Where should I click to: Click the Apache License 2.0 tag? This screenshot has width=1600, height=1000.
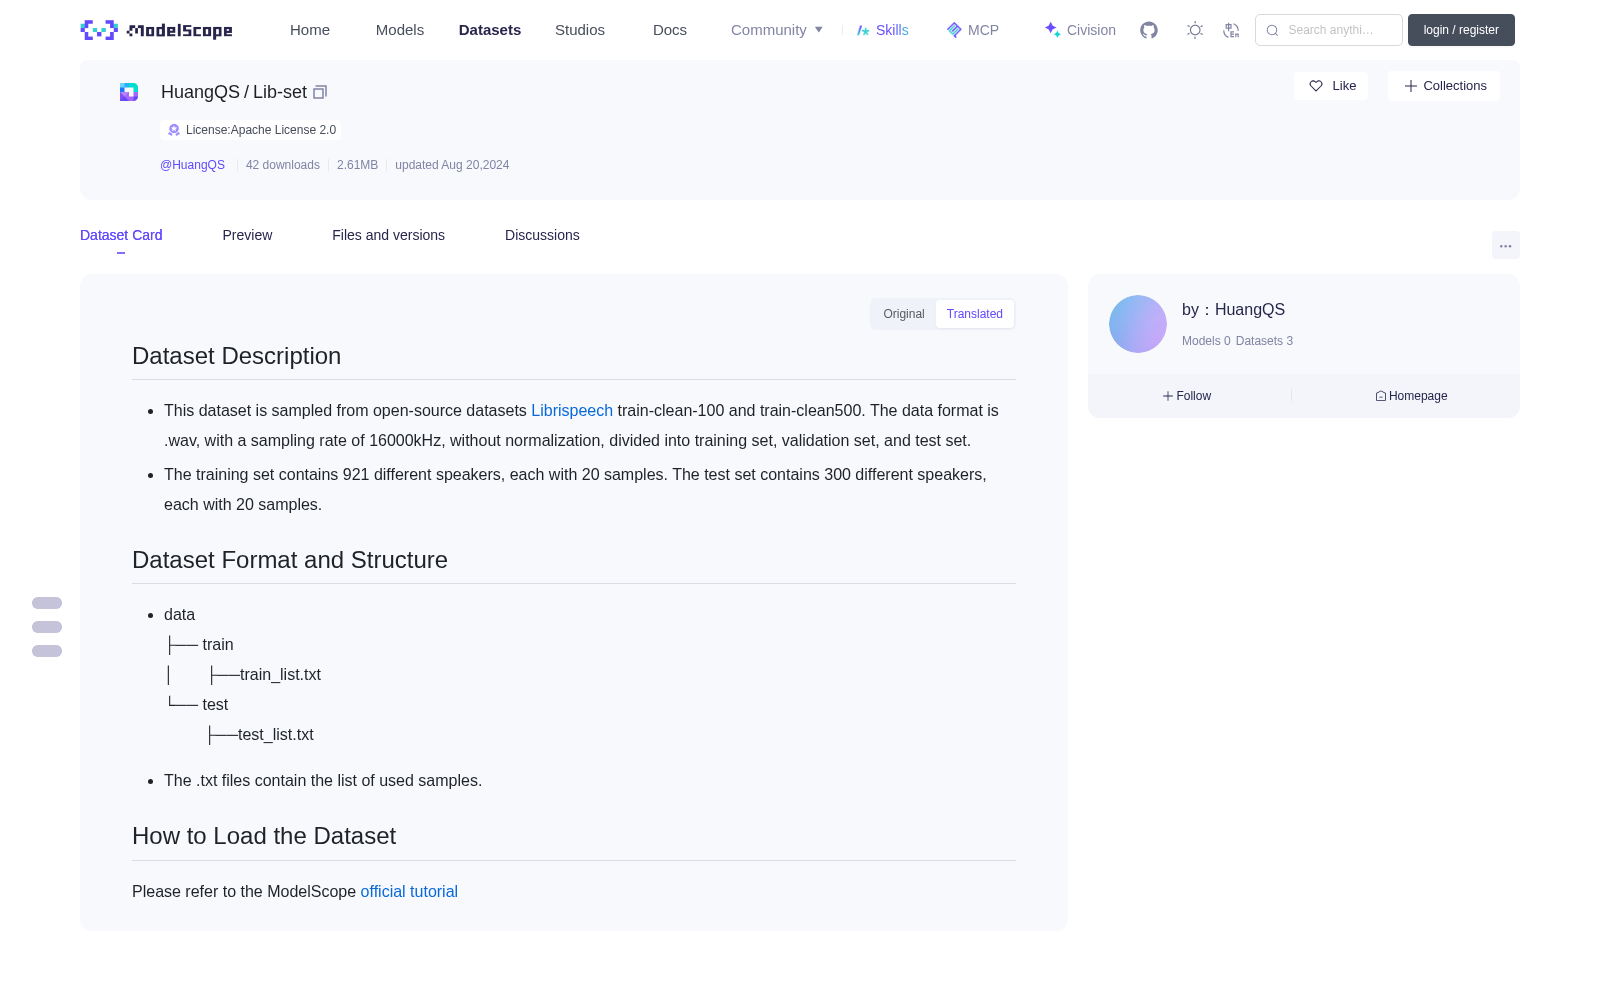[x=251, y=130]
